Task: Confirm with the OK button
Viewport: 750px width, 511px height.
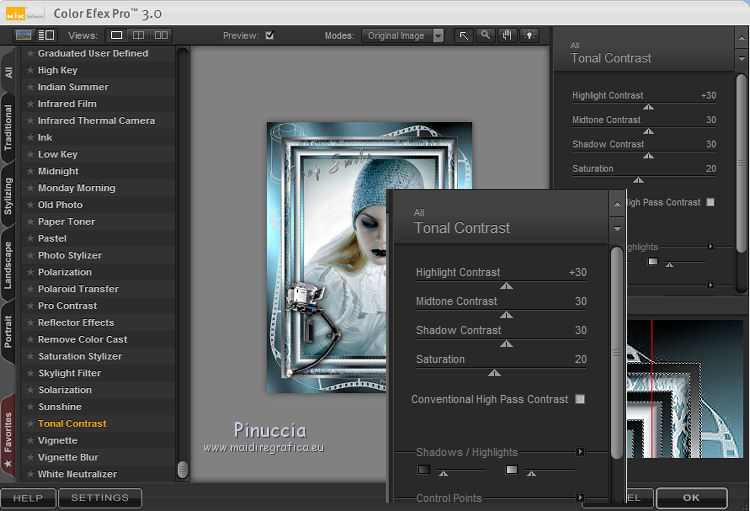Action: coord(691,497)
